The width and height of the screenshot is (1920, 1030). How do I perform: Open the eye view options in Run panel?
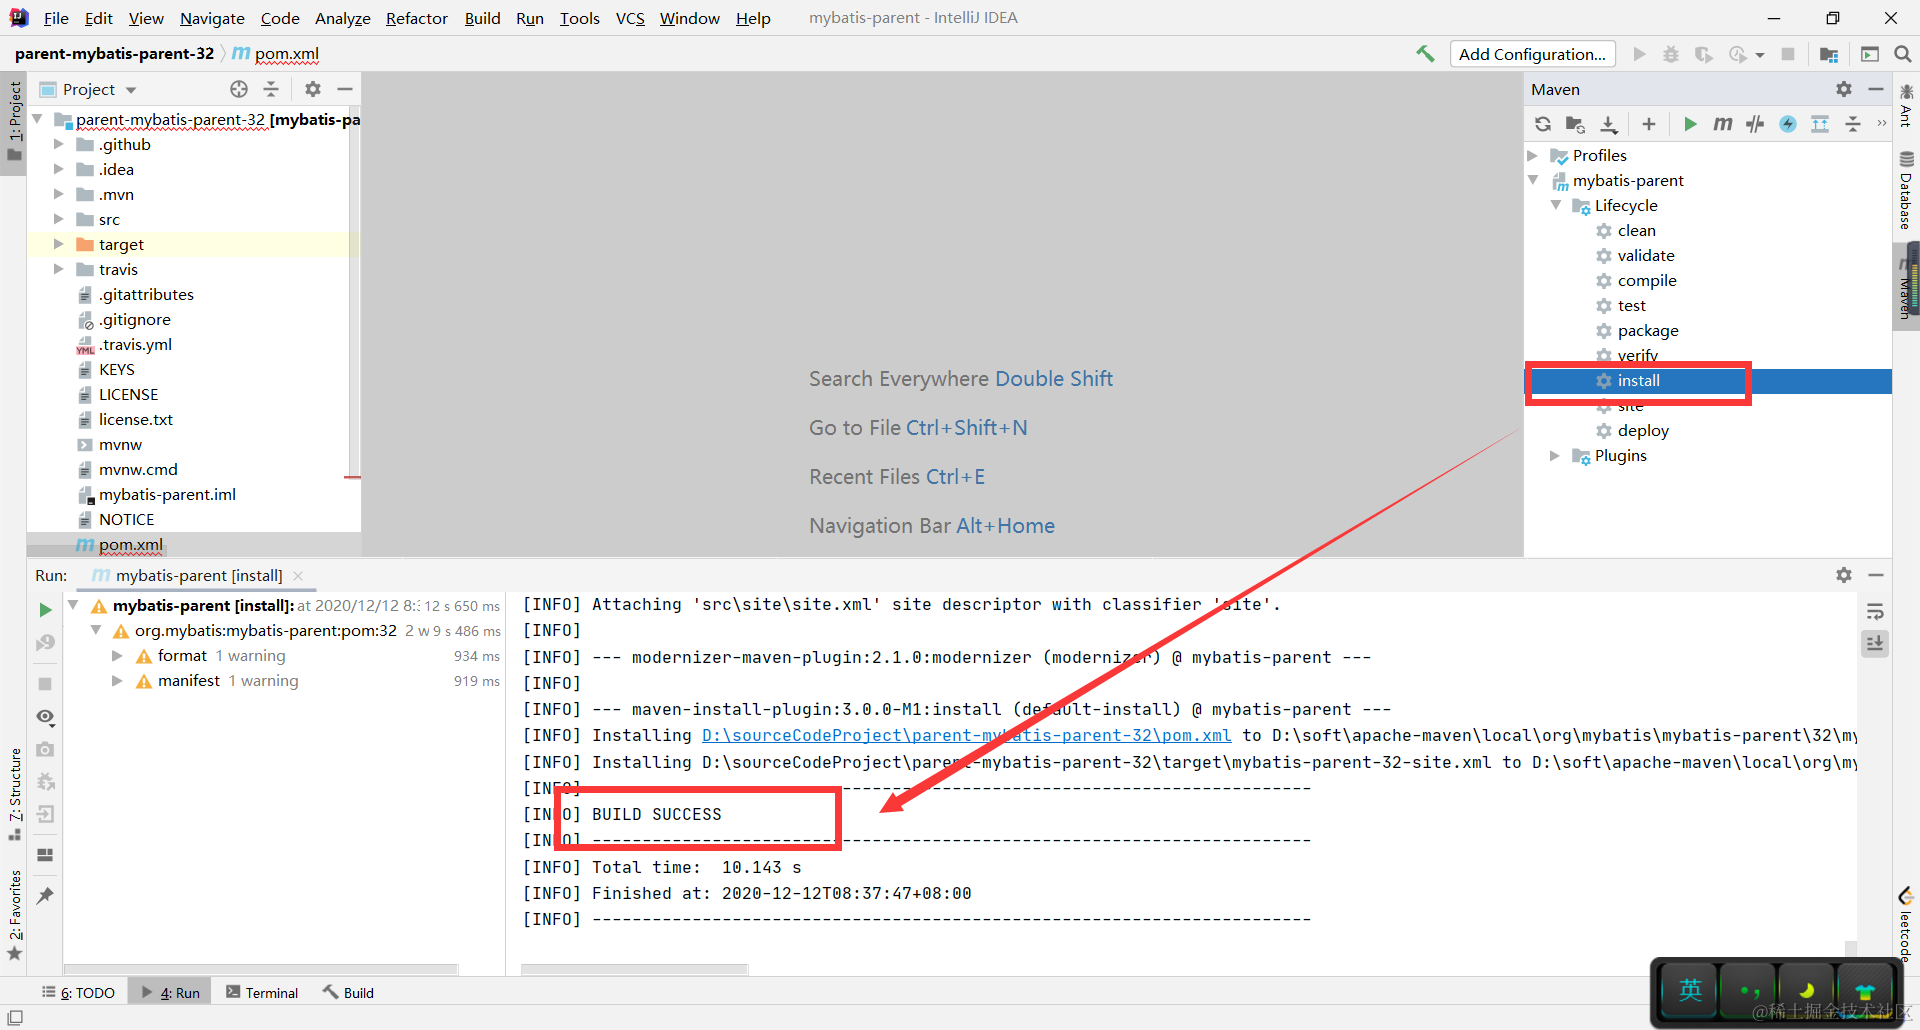pos(45,717)
